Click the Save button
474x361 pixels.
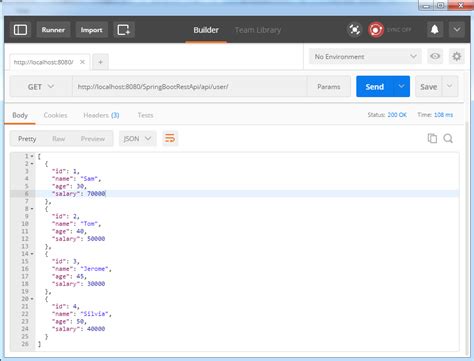pos(428,87)
